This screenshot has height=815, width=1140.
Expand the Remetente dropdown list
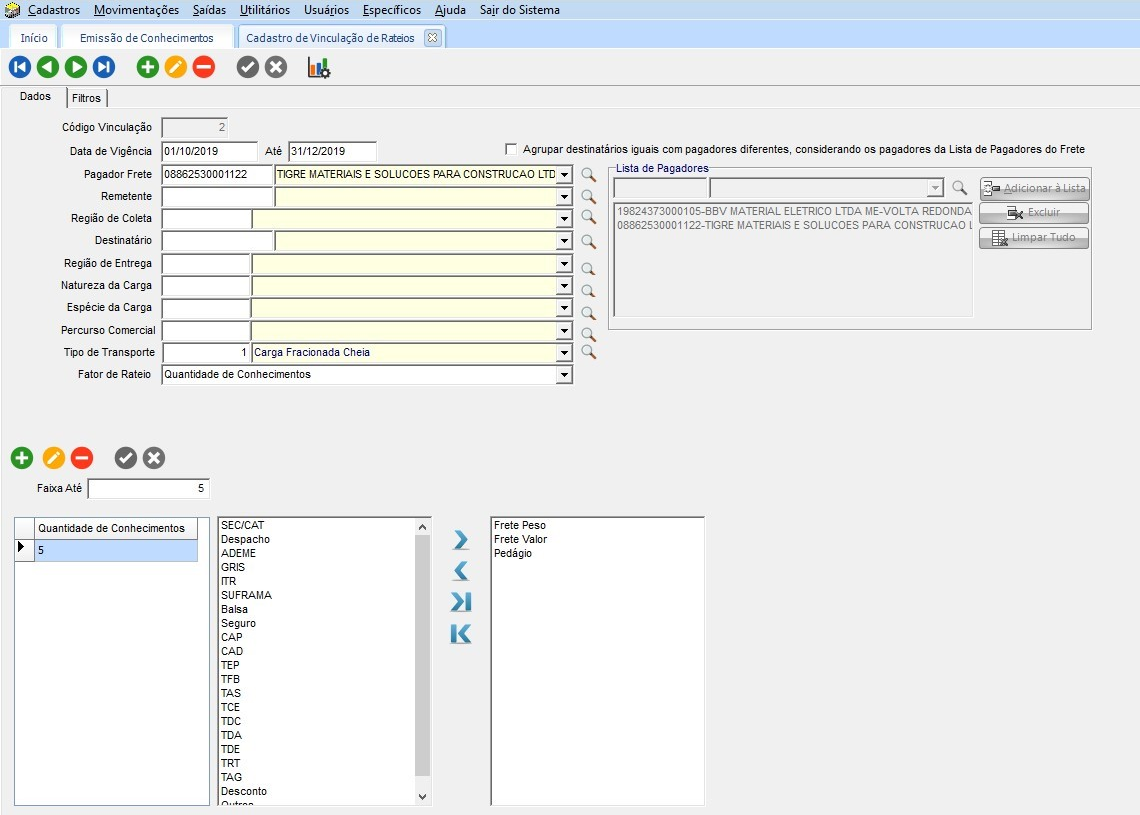564,197
